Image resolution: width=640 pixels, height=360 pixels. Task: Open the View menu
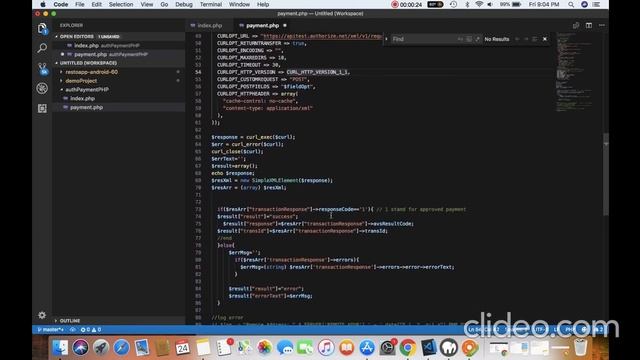coord(147,4)
